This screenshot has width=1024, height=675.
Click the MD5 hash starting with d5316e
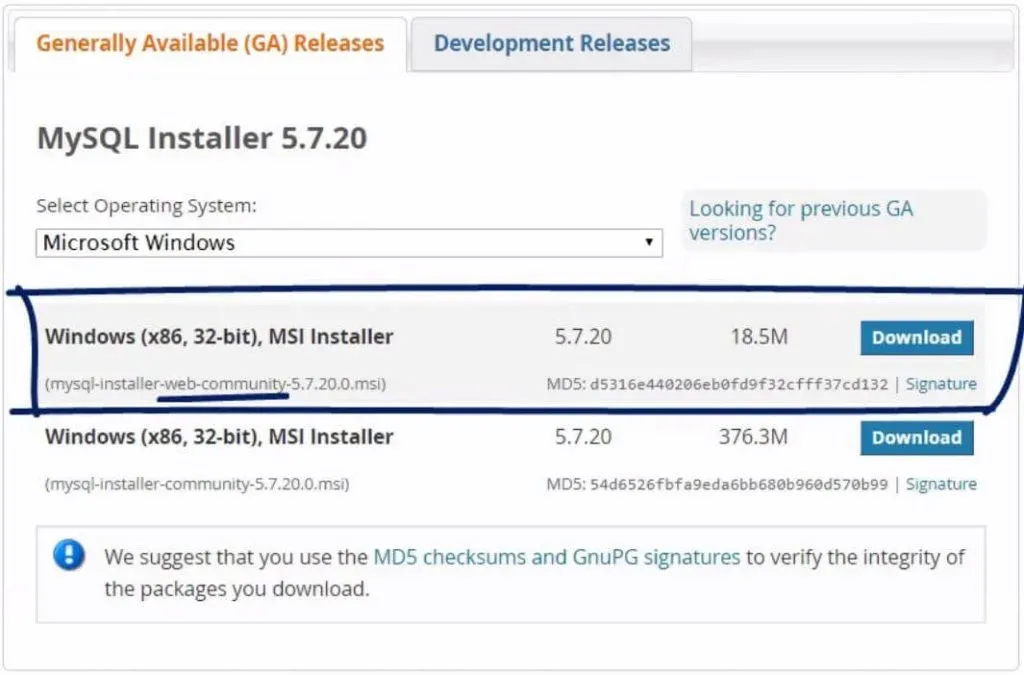(738, 384)
